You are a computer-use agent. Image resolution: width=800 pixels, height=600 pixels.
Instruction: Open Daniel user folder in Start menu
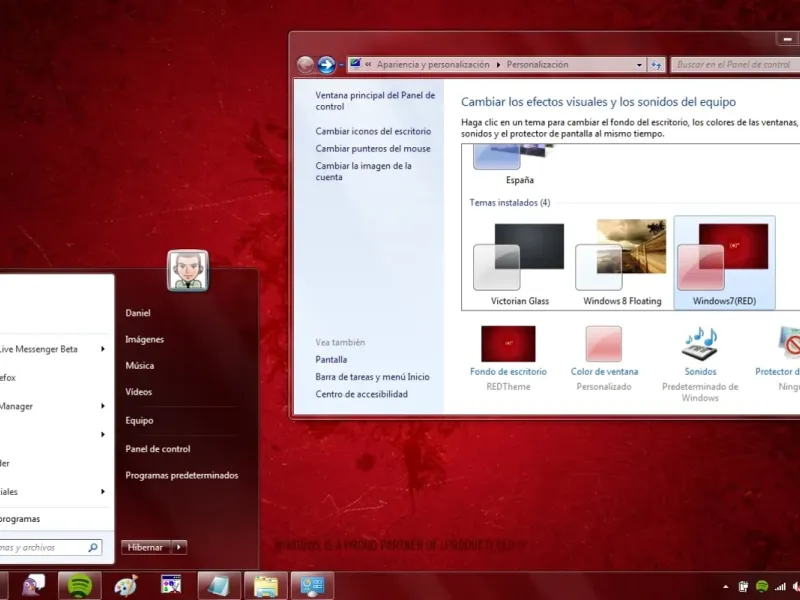(x=138, y=313)
